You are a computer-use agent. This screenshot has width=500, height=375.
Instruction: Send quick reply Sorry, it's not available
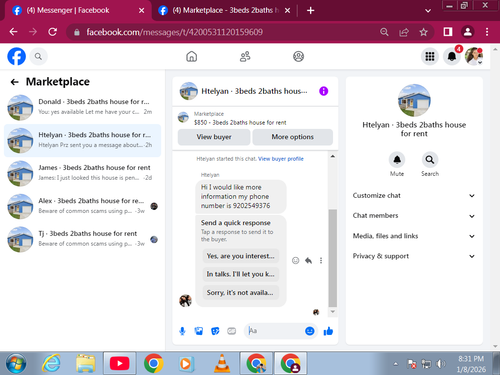pyautogui.click(x=240, y=292)
